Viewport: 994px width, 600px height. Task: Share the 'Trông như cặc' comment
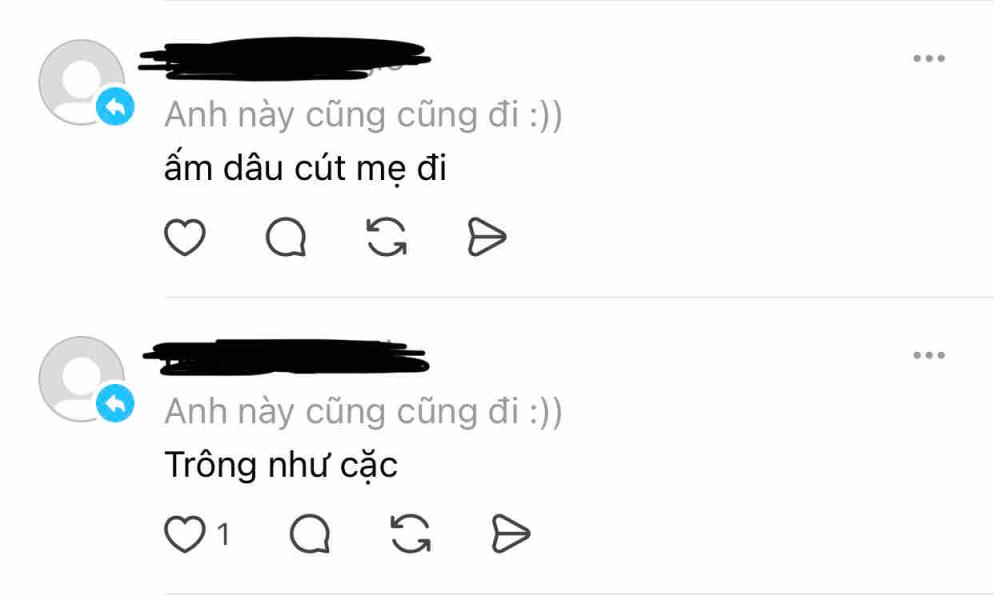click(511, 533)
